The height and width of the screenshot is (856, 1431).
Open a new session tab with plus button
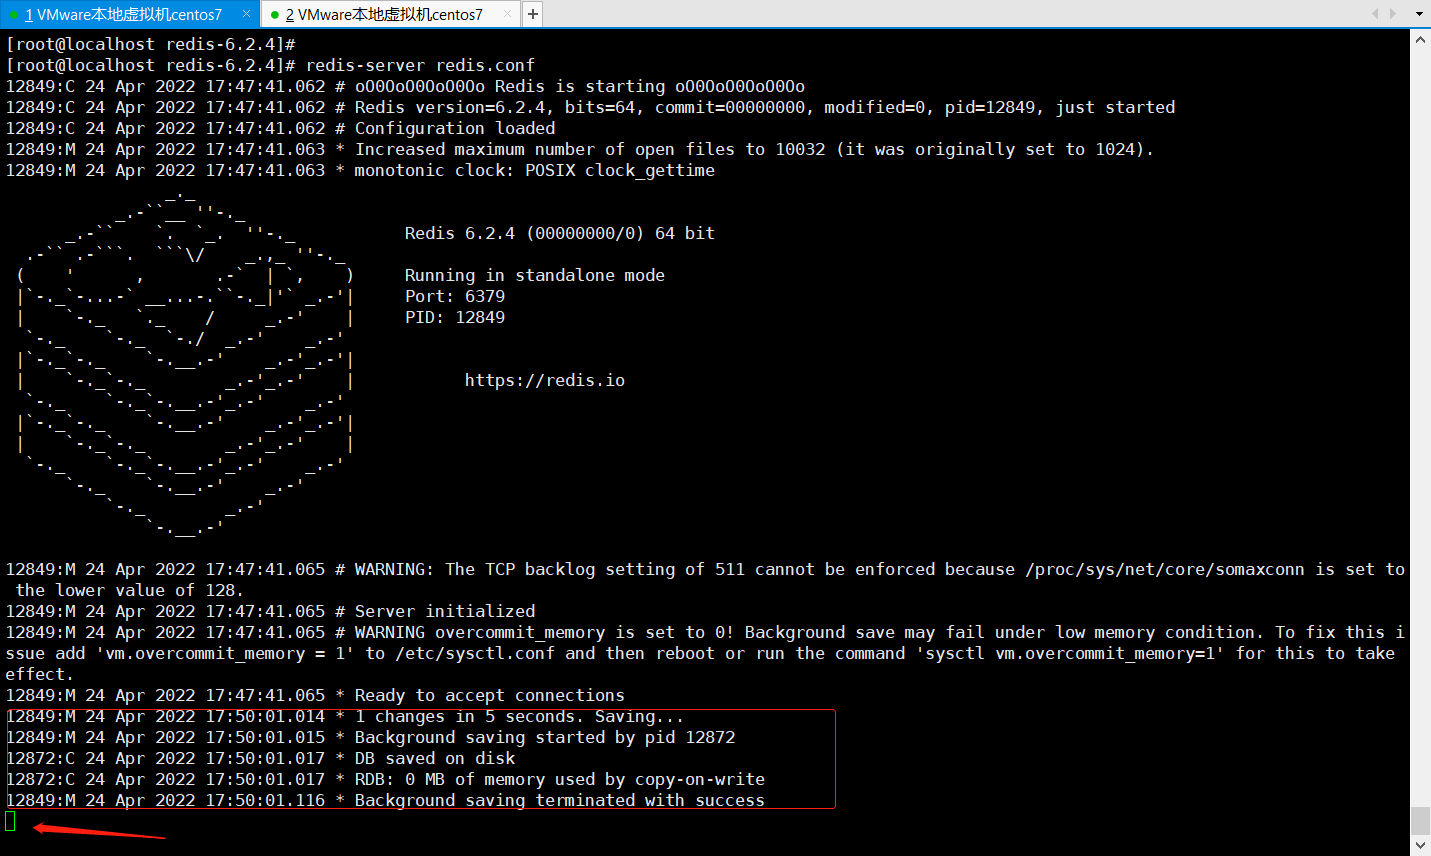pos(533,14)
